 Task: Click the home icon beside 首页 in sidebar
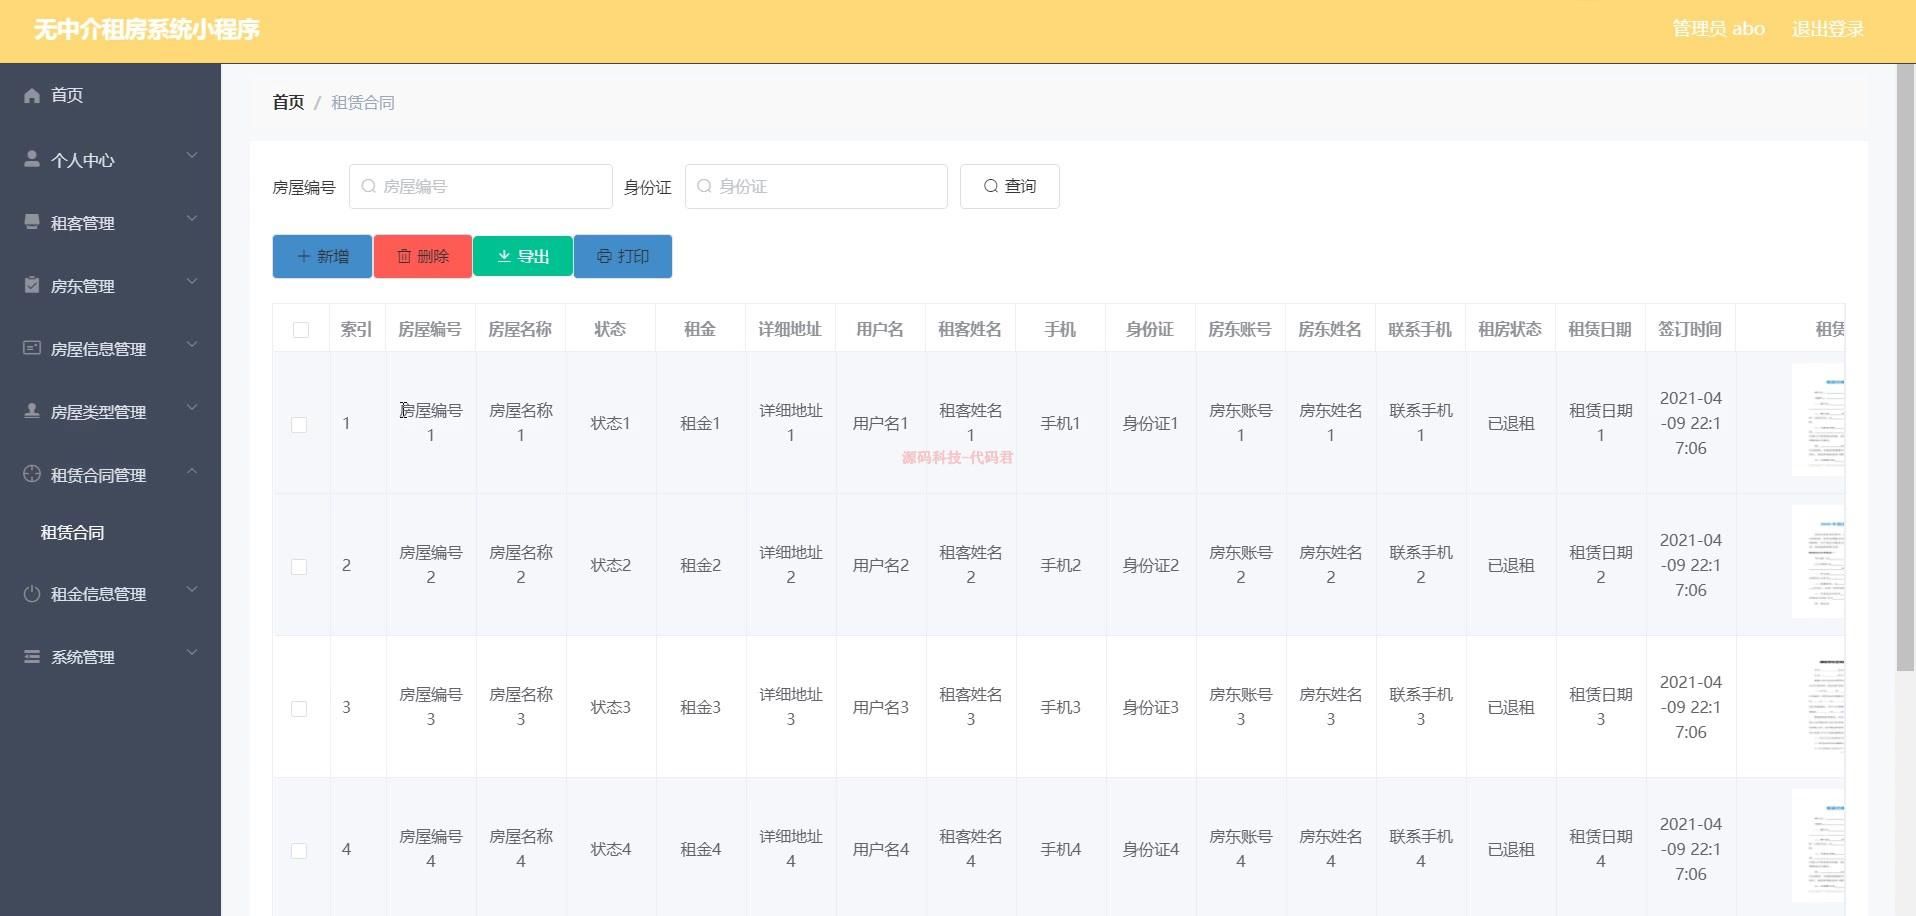click(x=32, y=95)
